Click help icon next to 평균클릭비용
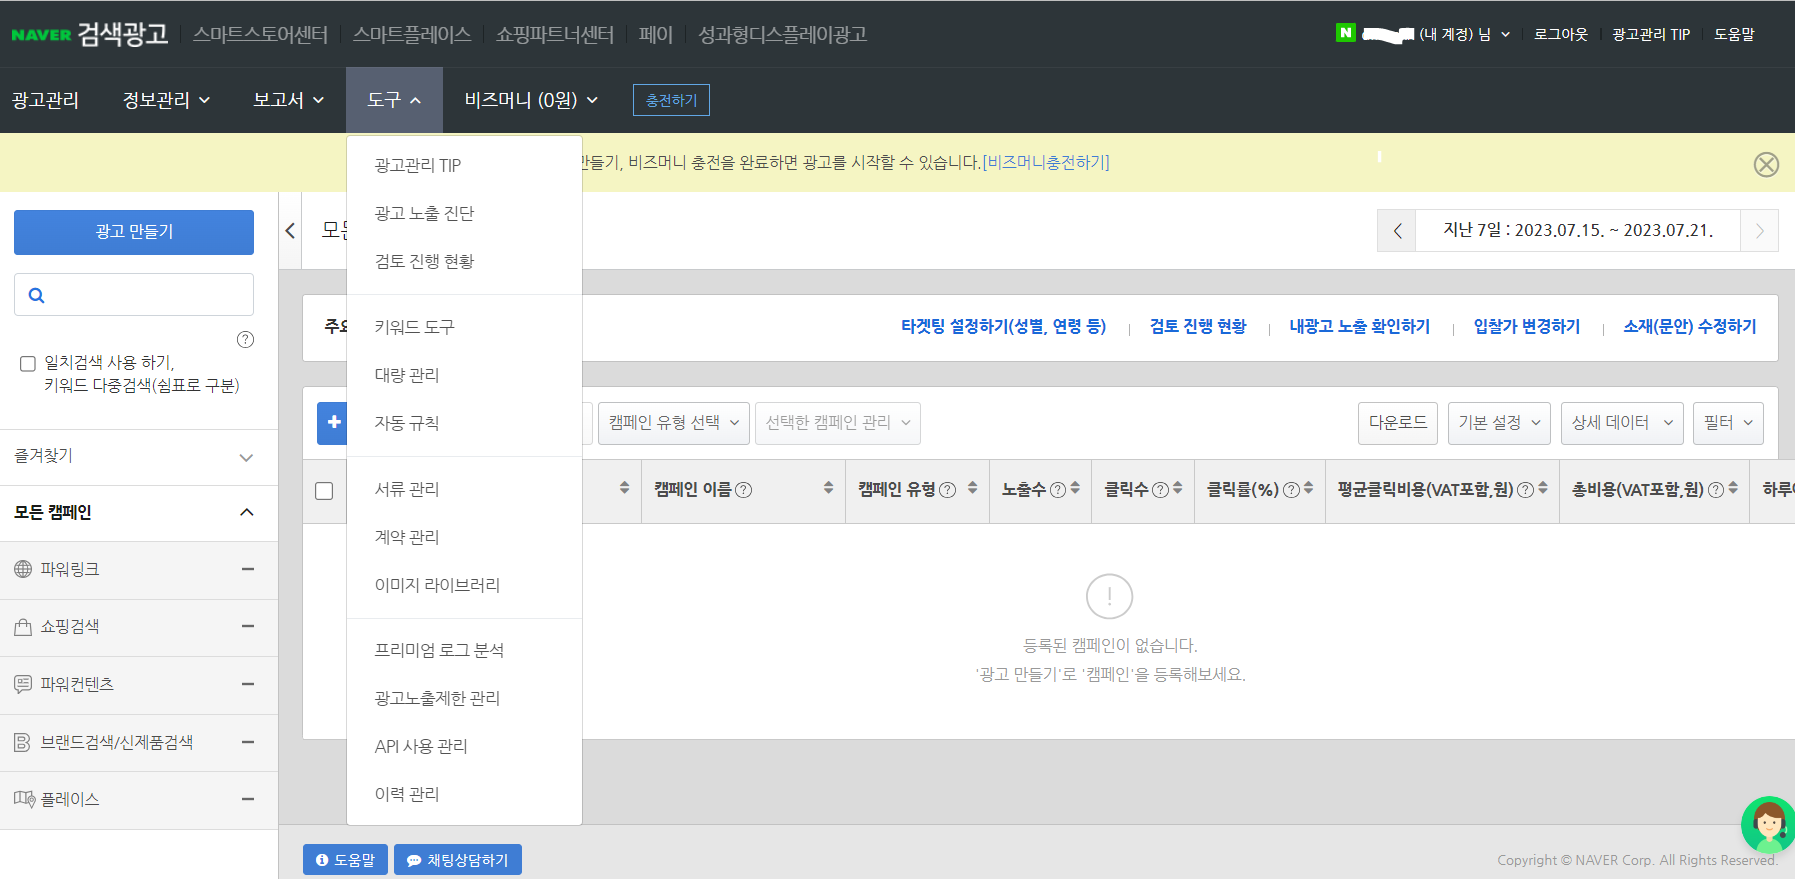This screenshot has width=1795, height=879. coord(1525,490)
